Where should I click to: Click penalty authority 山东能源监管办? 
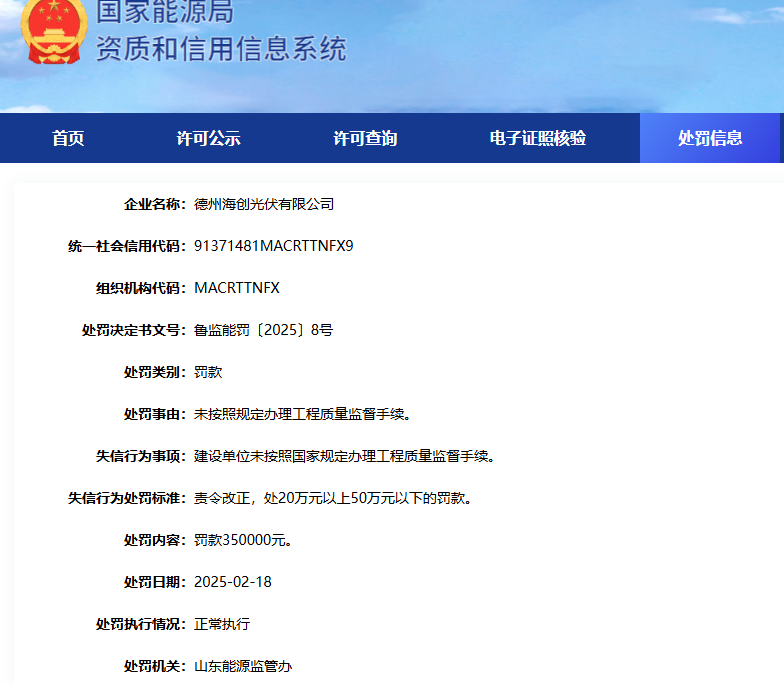[x=243, y=666]
